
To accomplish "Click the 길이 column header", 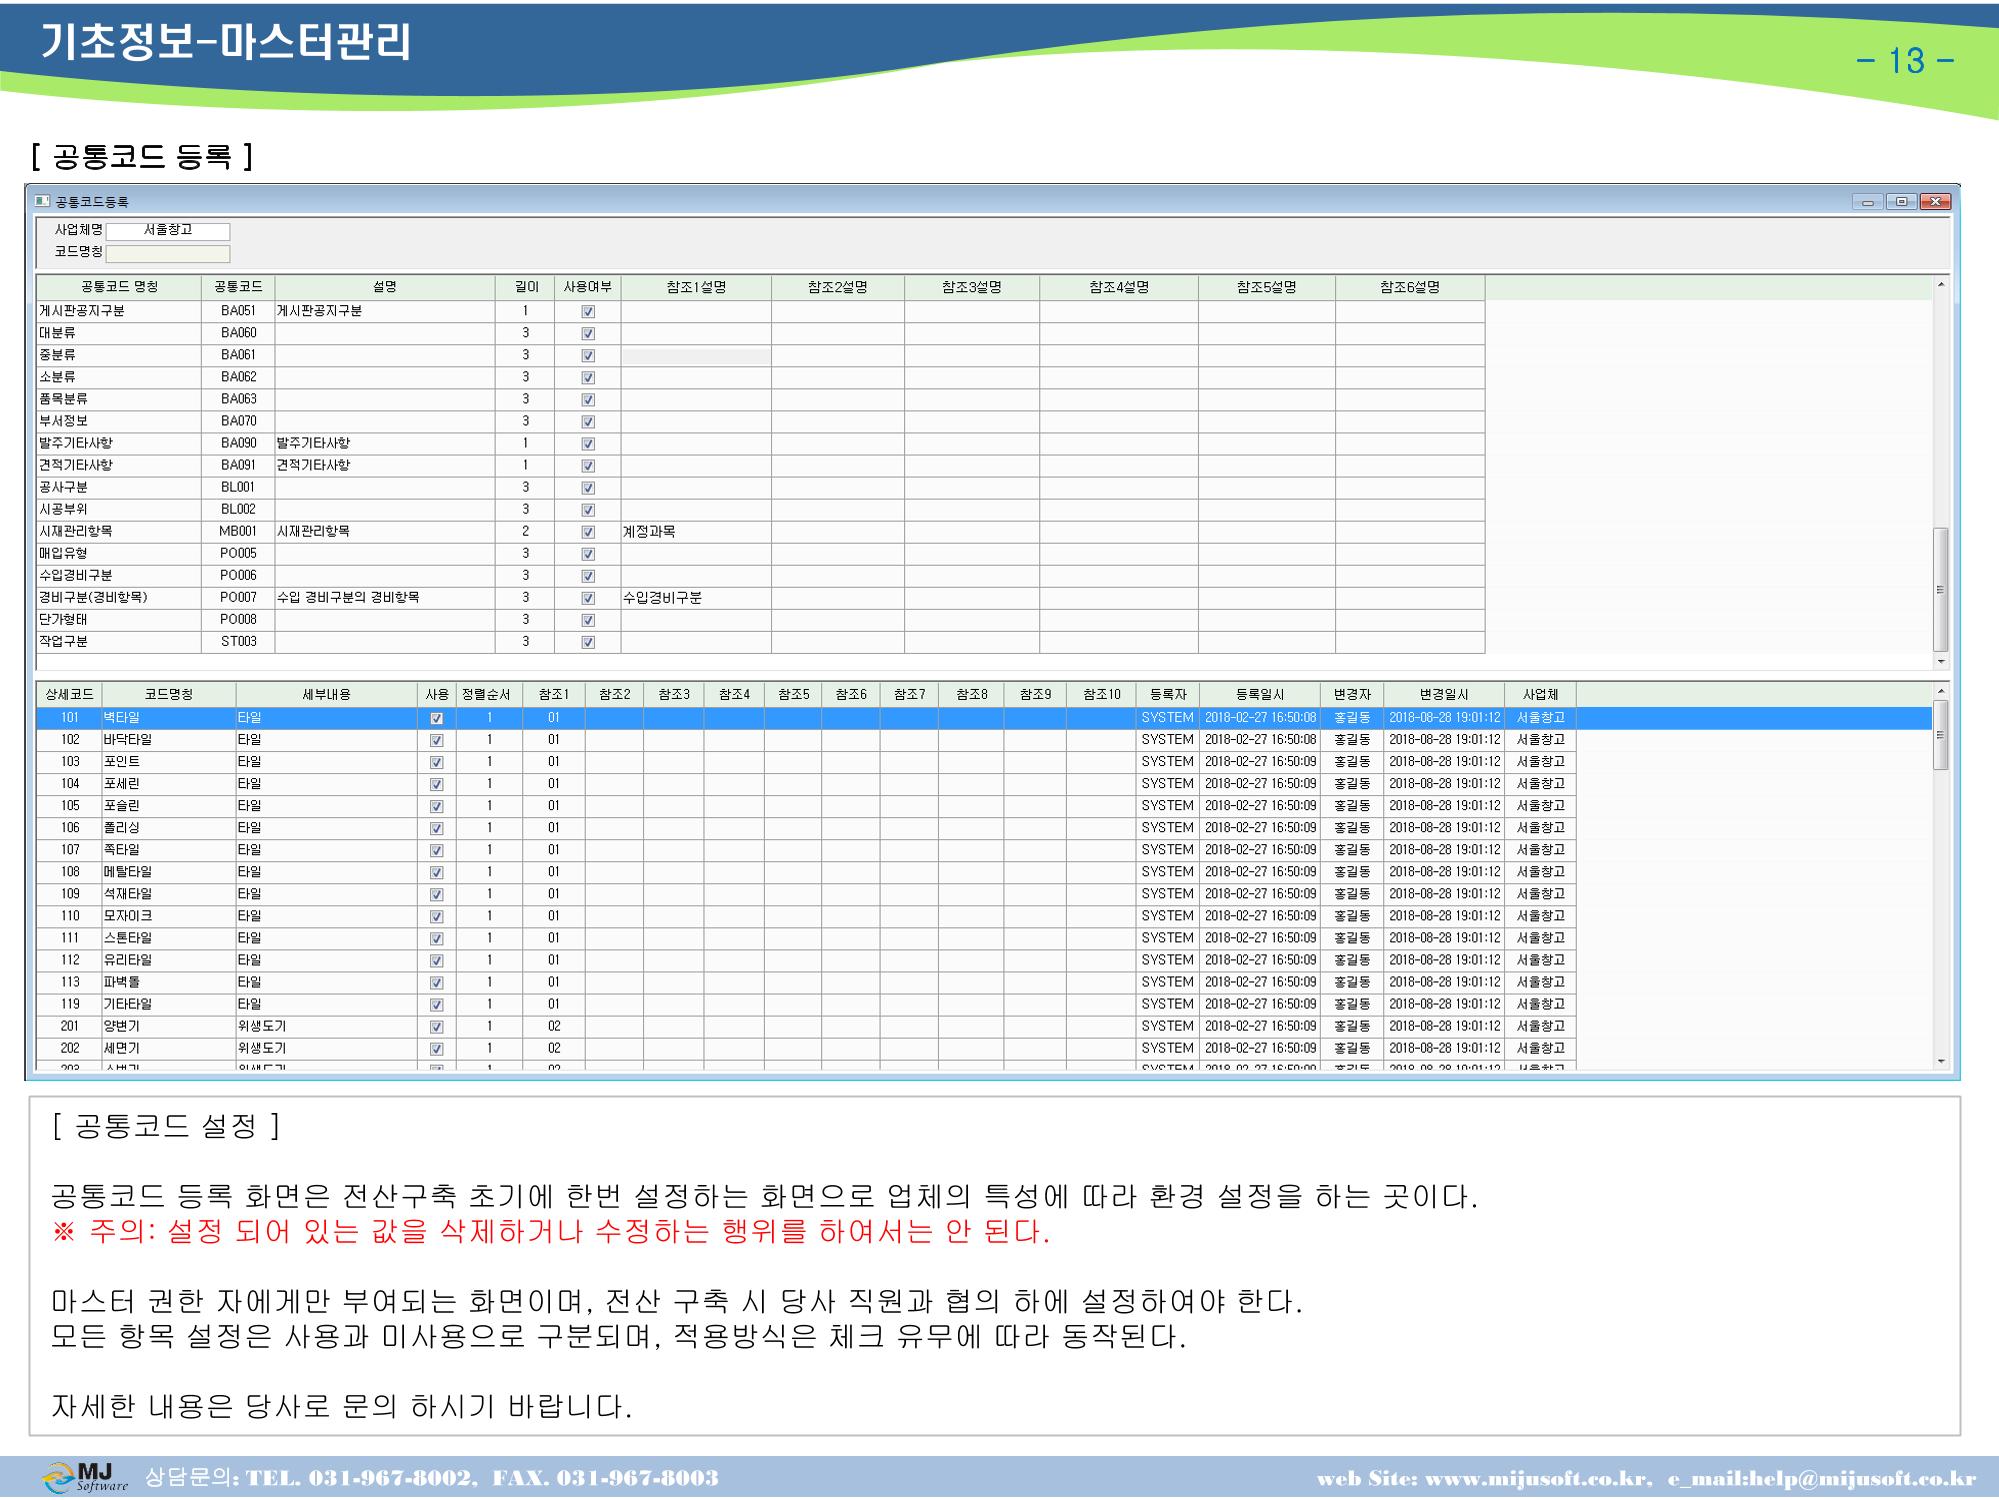I will click(x=526, y=288).
